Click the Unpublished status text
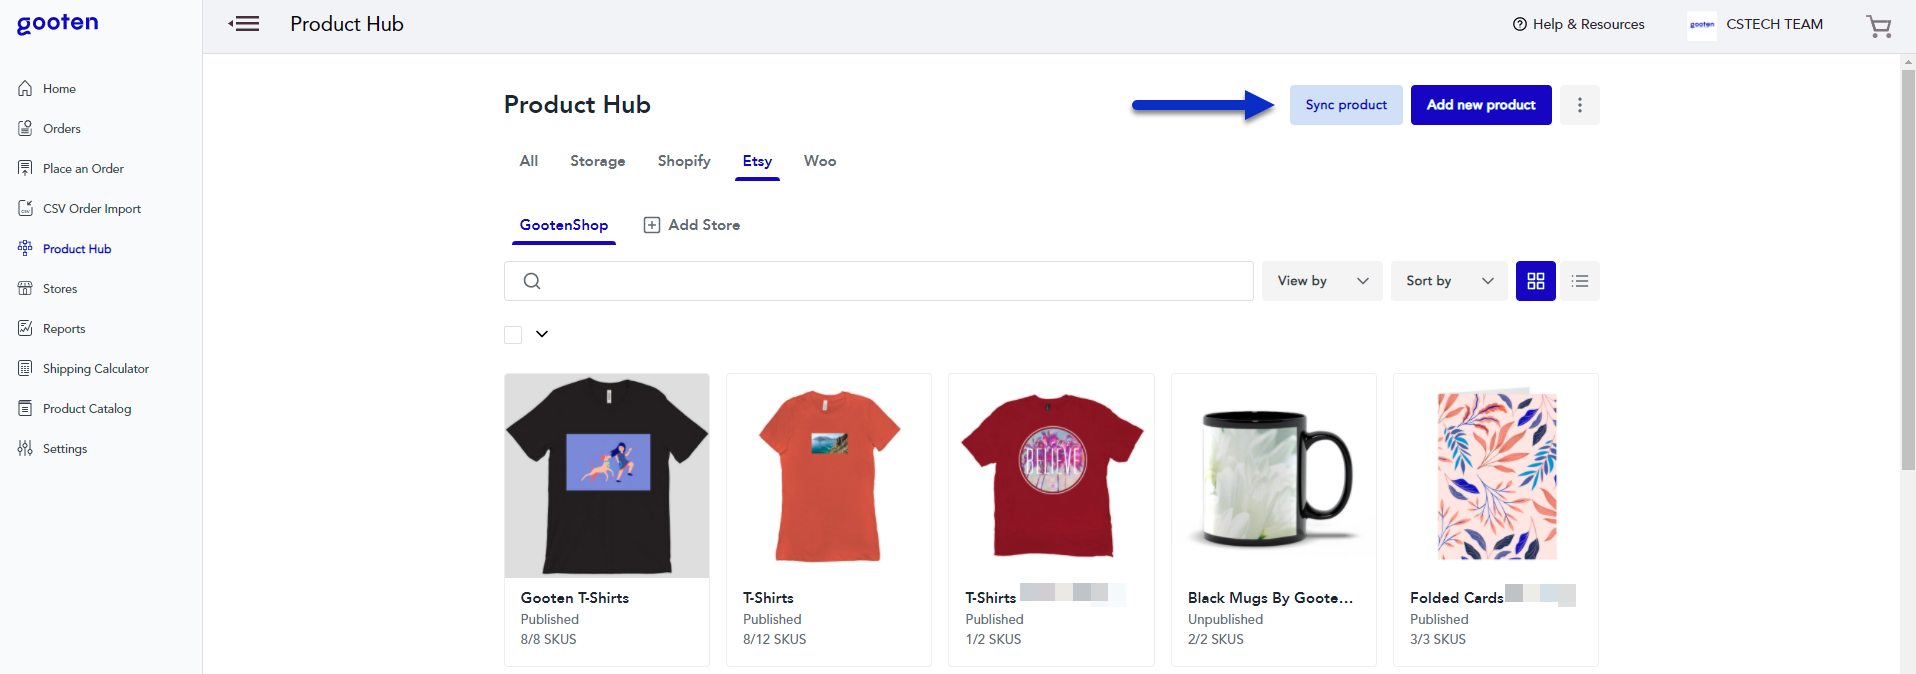1916x674 pixels. (x=1225, y=619)
